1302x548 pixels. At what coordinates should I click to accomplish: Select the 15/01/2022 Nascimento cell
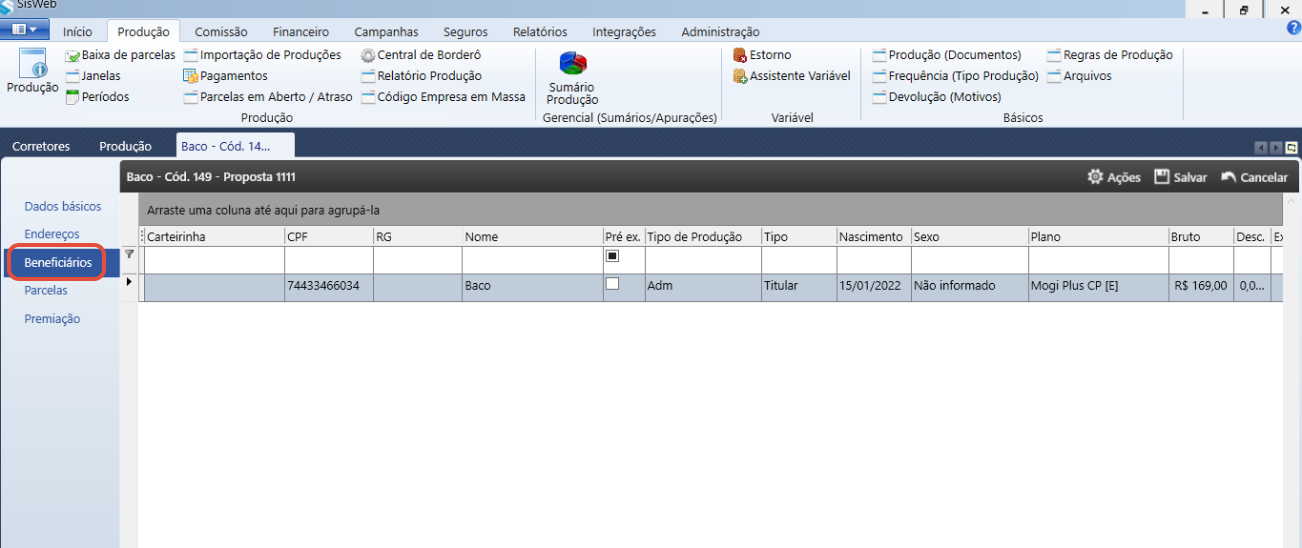pyautogui.click(x=873, y=287)
